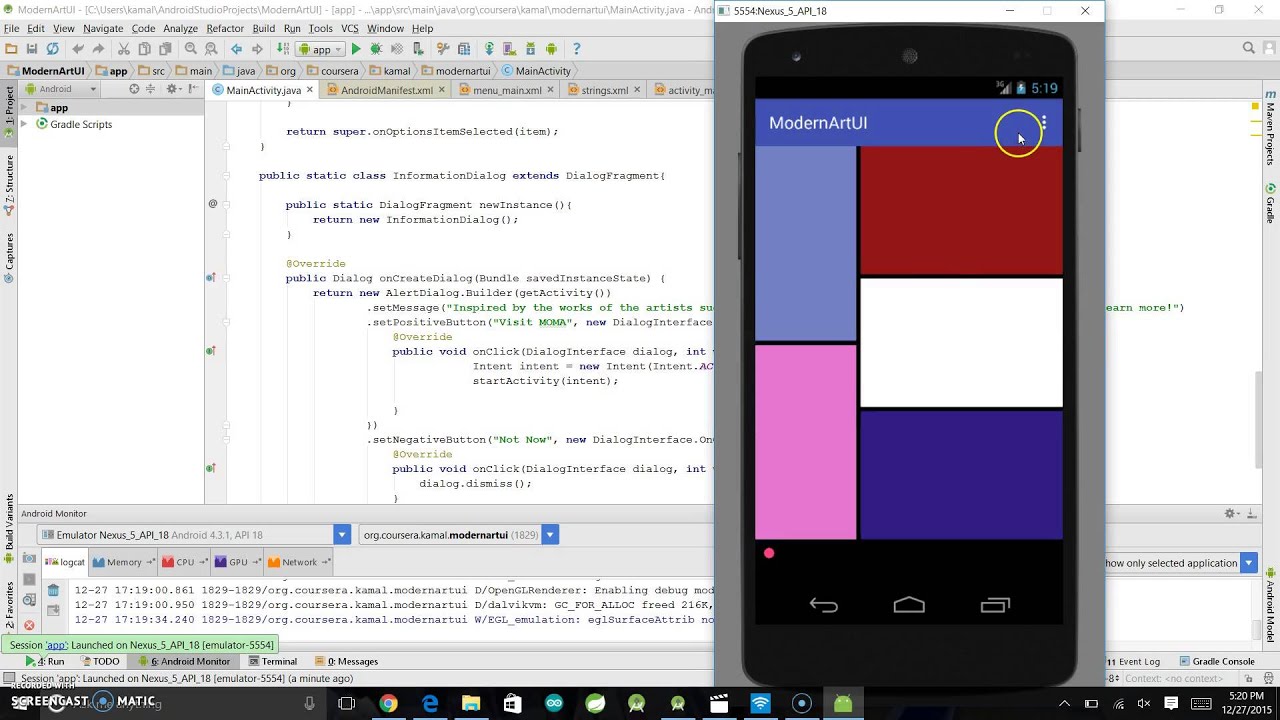Tap the pink rectangle in emulator
Image resolution: width=1280 pixels, height=720 pixels.
pos(805,442)
